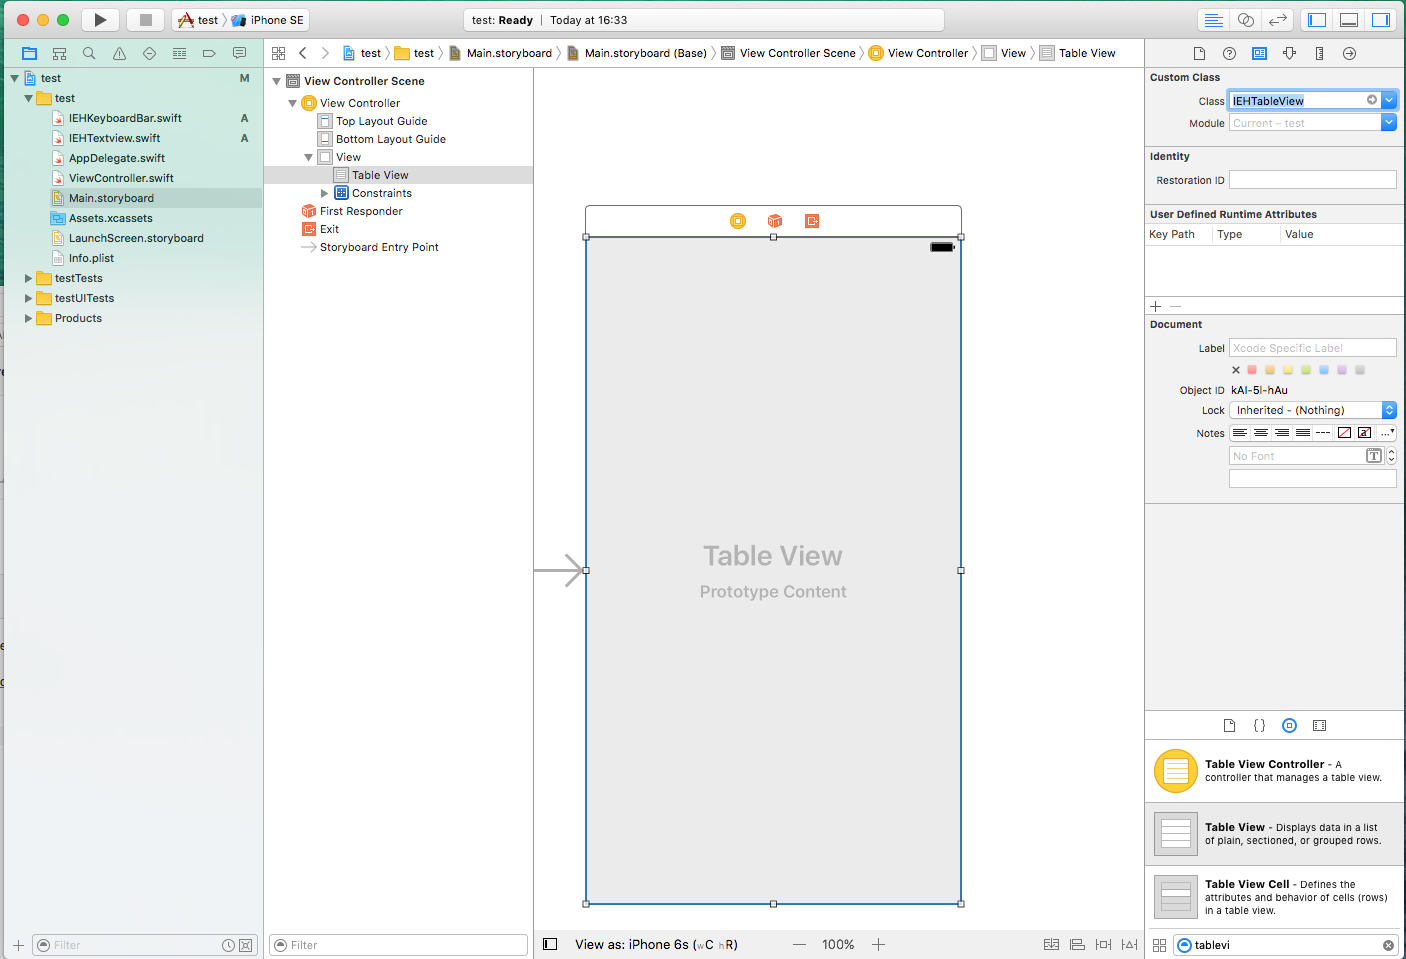
Task: Show the Quick Help inspector
Action: [x=1229, y=53]
